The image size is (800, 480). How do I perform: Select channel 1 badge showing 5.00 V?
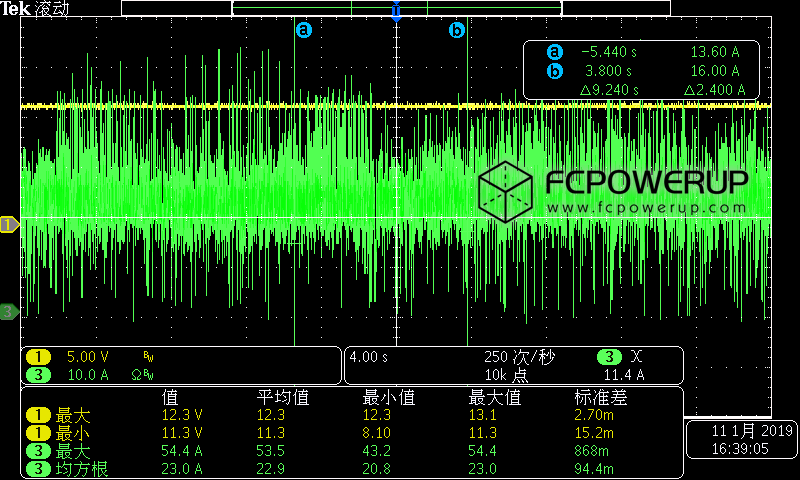(x=38, y=357)
